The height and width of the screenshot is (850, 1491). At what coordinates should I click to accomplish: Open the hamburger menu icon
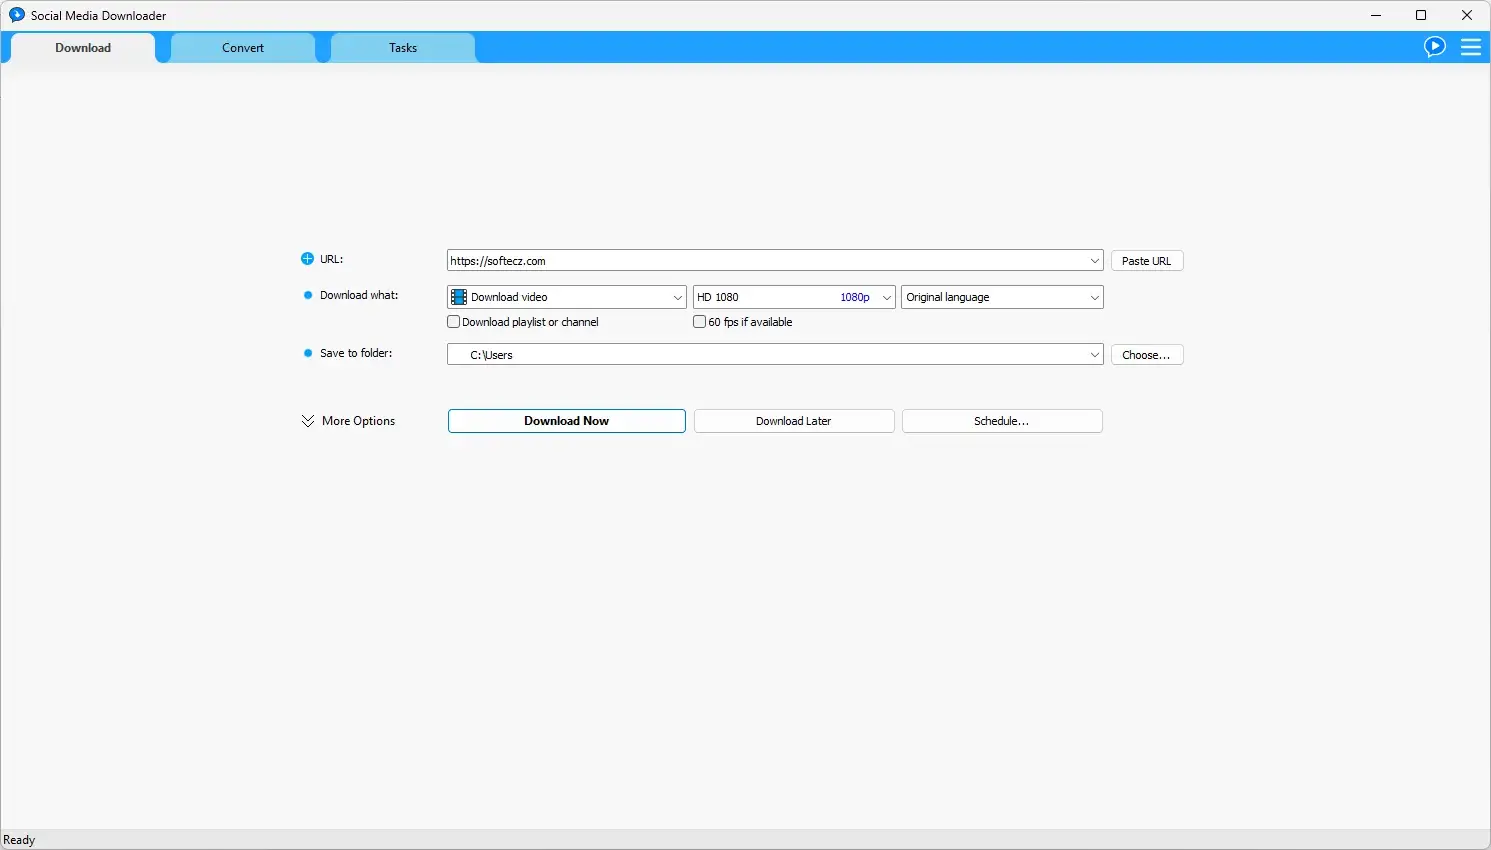(1471, 47)
